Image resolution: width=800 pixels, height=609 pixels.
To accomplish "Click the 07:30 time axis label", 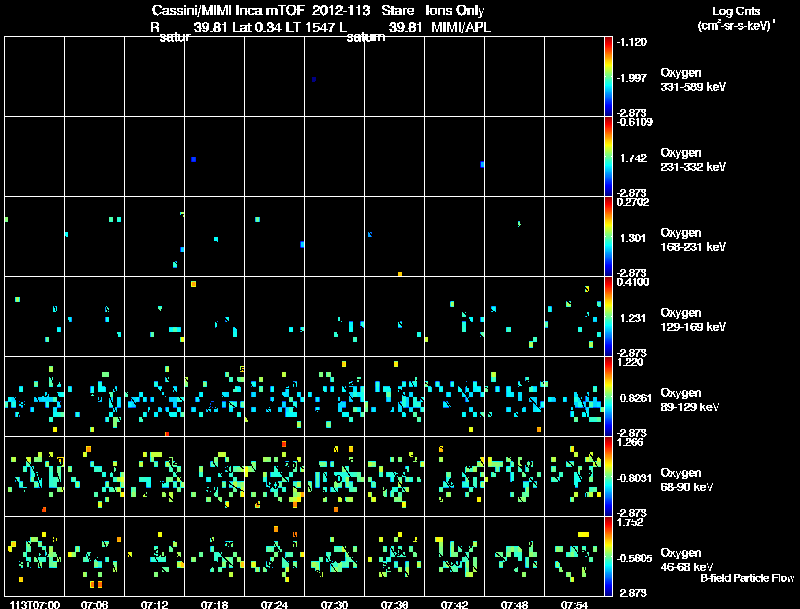I will pyautogui.click(x=334, y=605).
